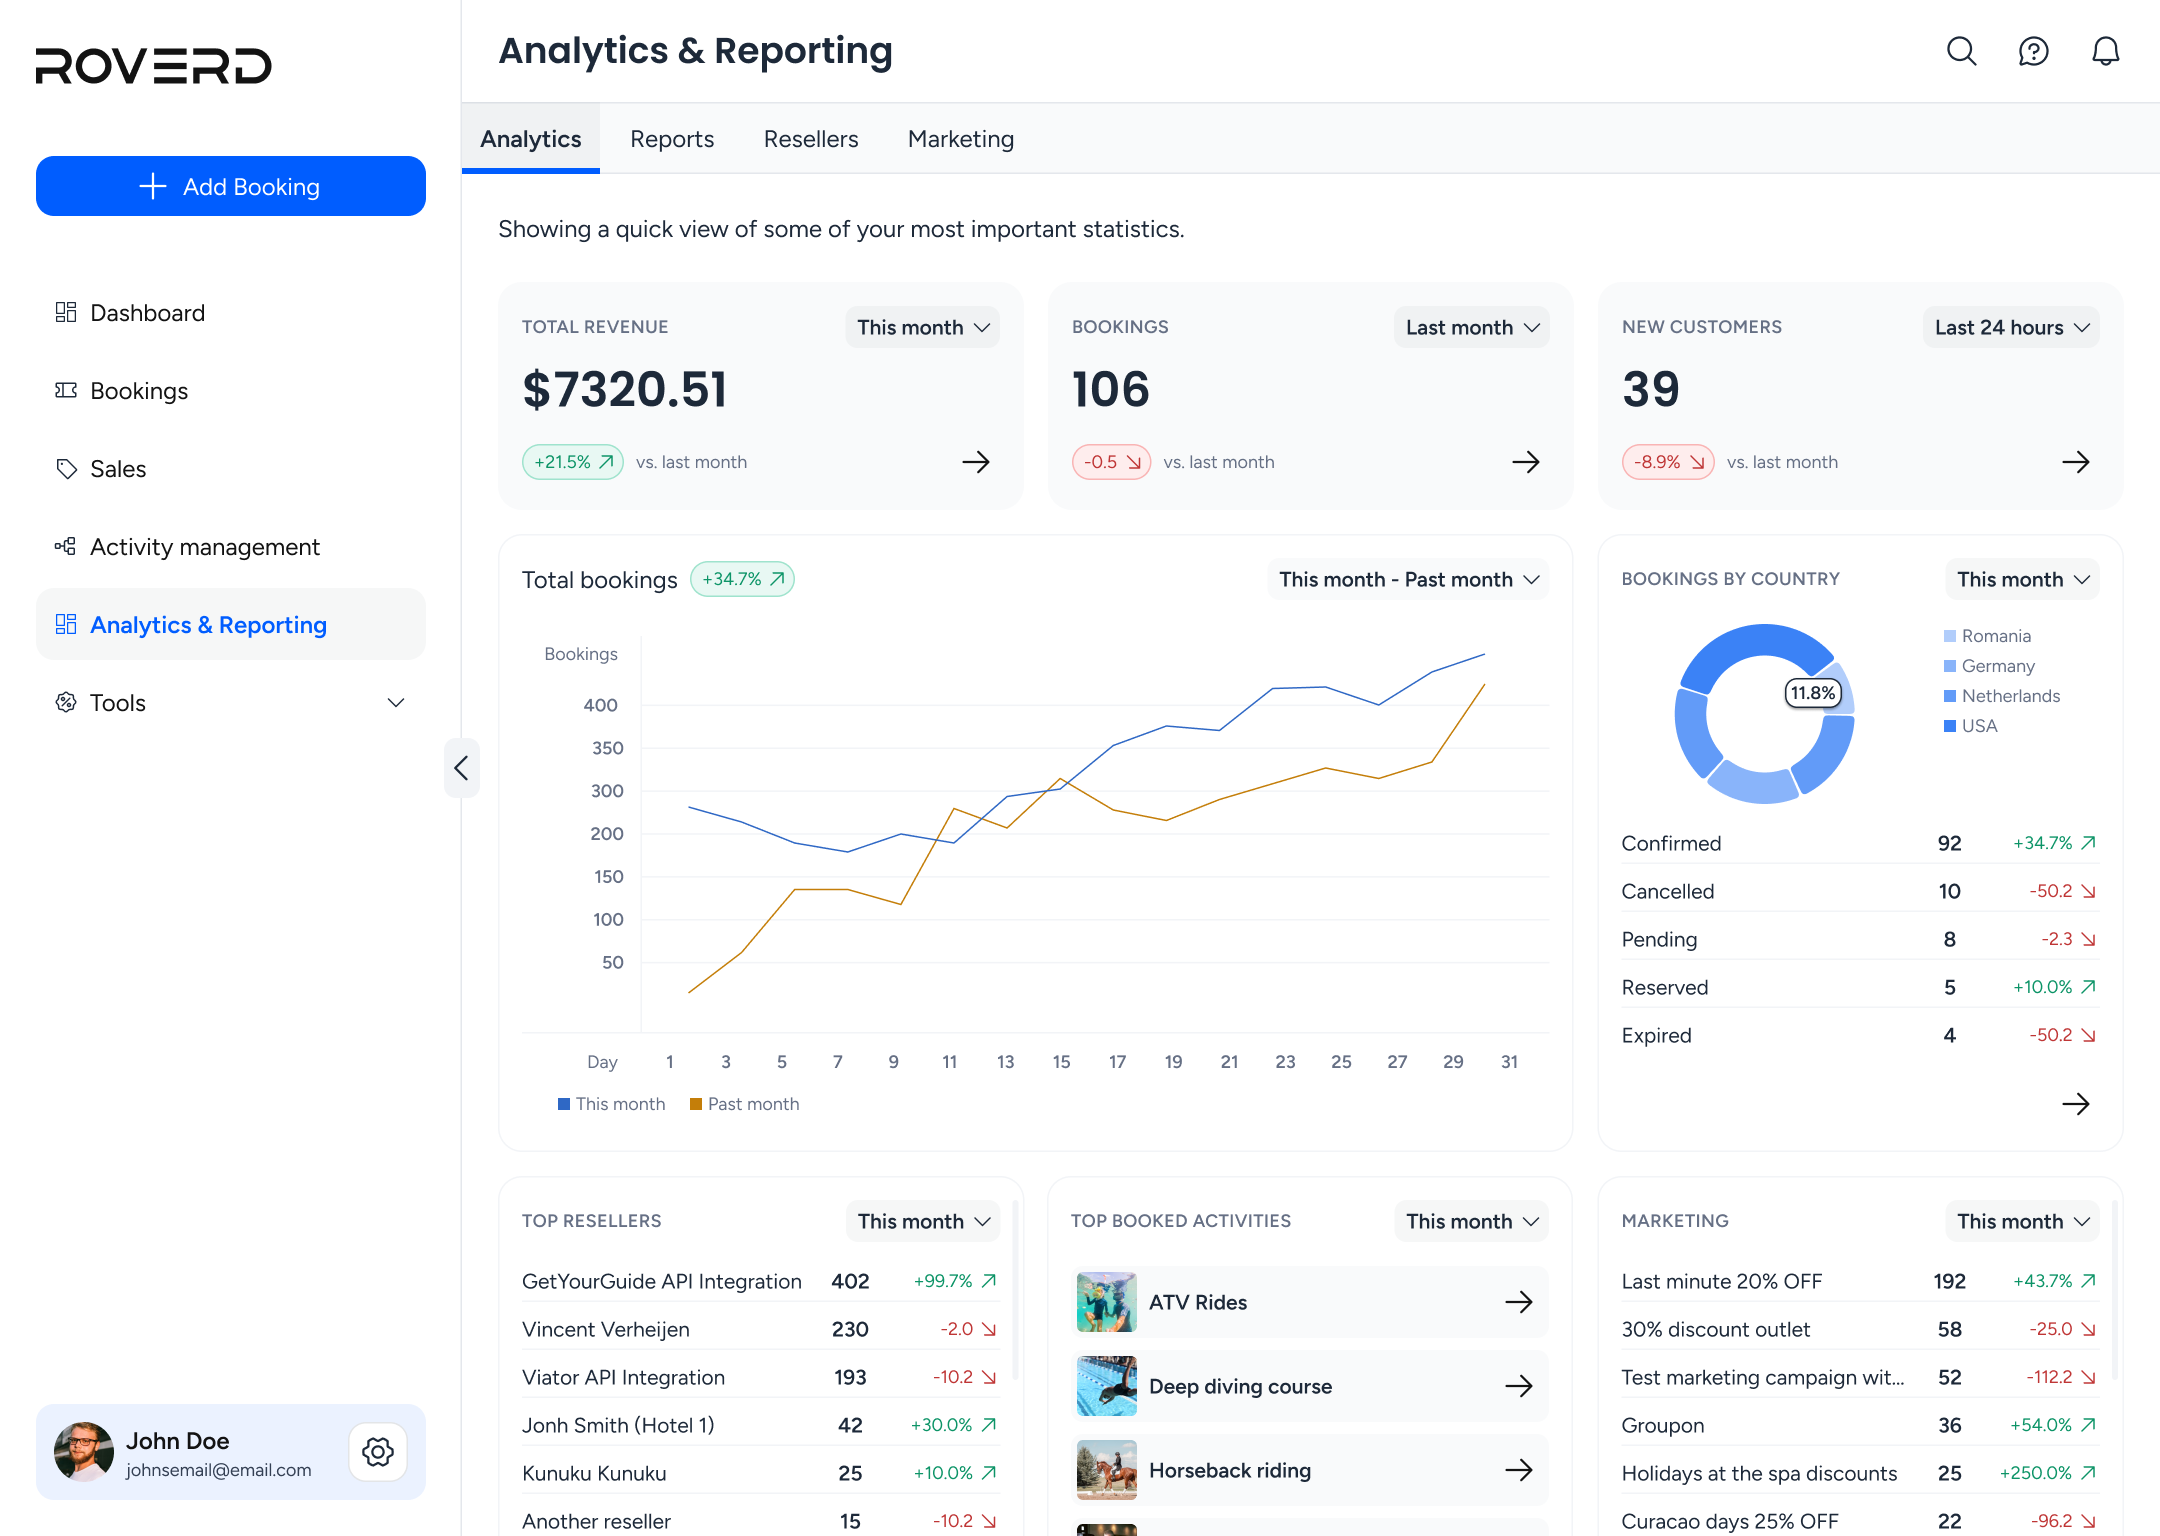Open the notifications bell
The width and height of the screenshot is (2160, 1536).
click(2105, 51)
